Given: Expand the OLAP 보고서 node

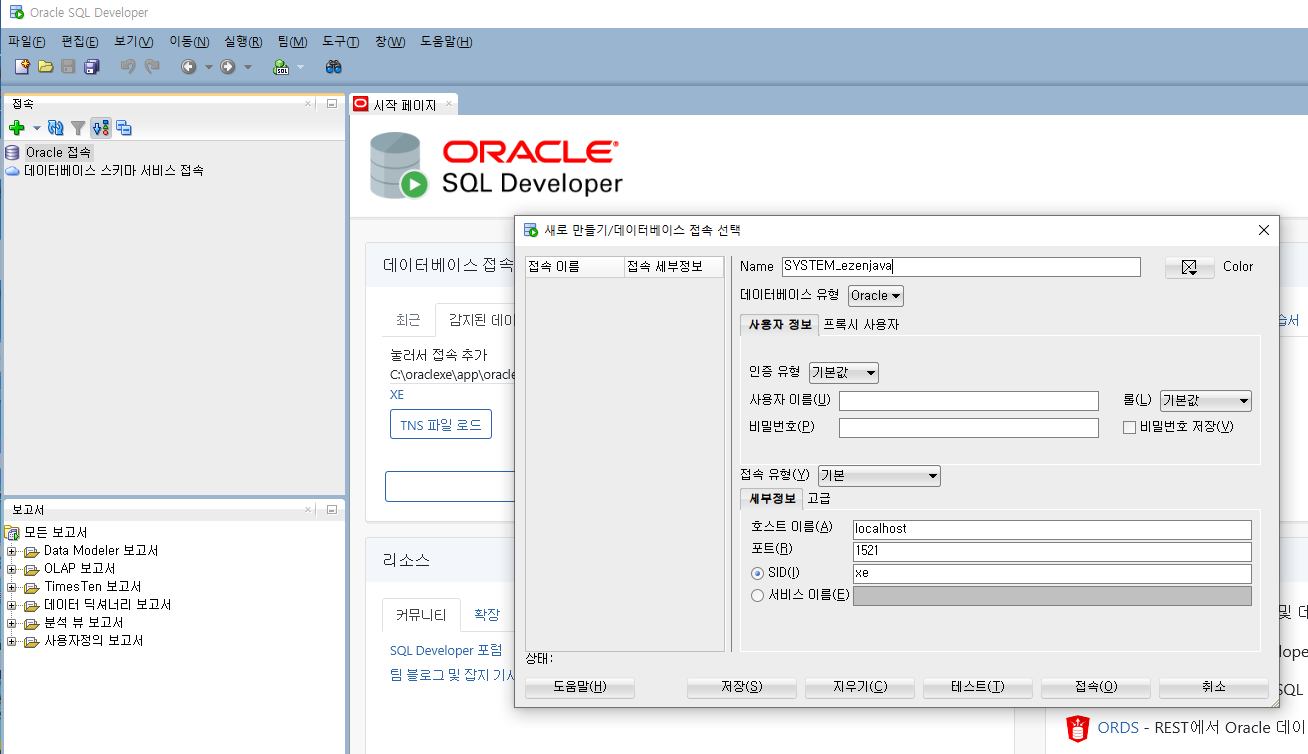Looking at the screenshot, I should 12,569.
